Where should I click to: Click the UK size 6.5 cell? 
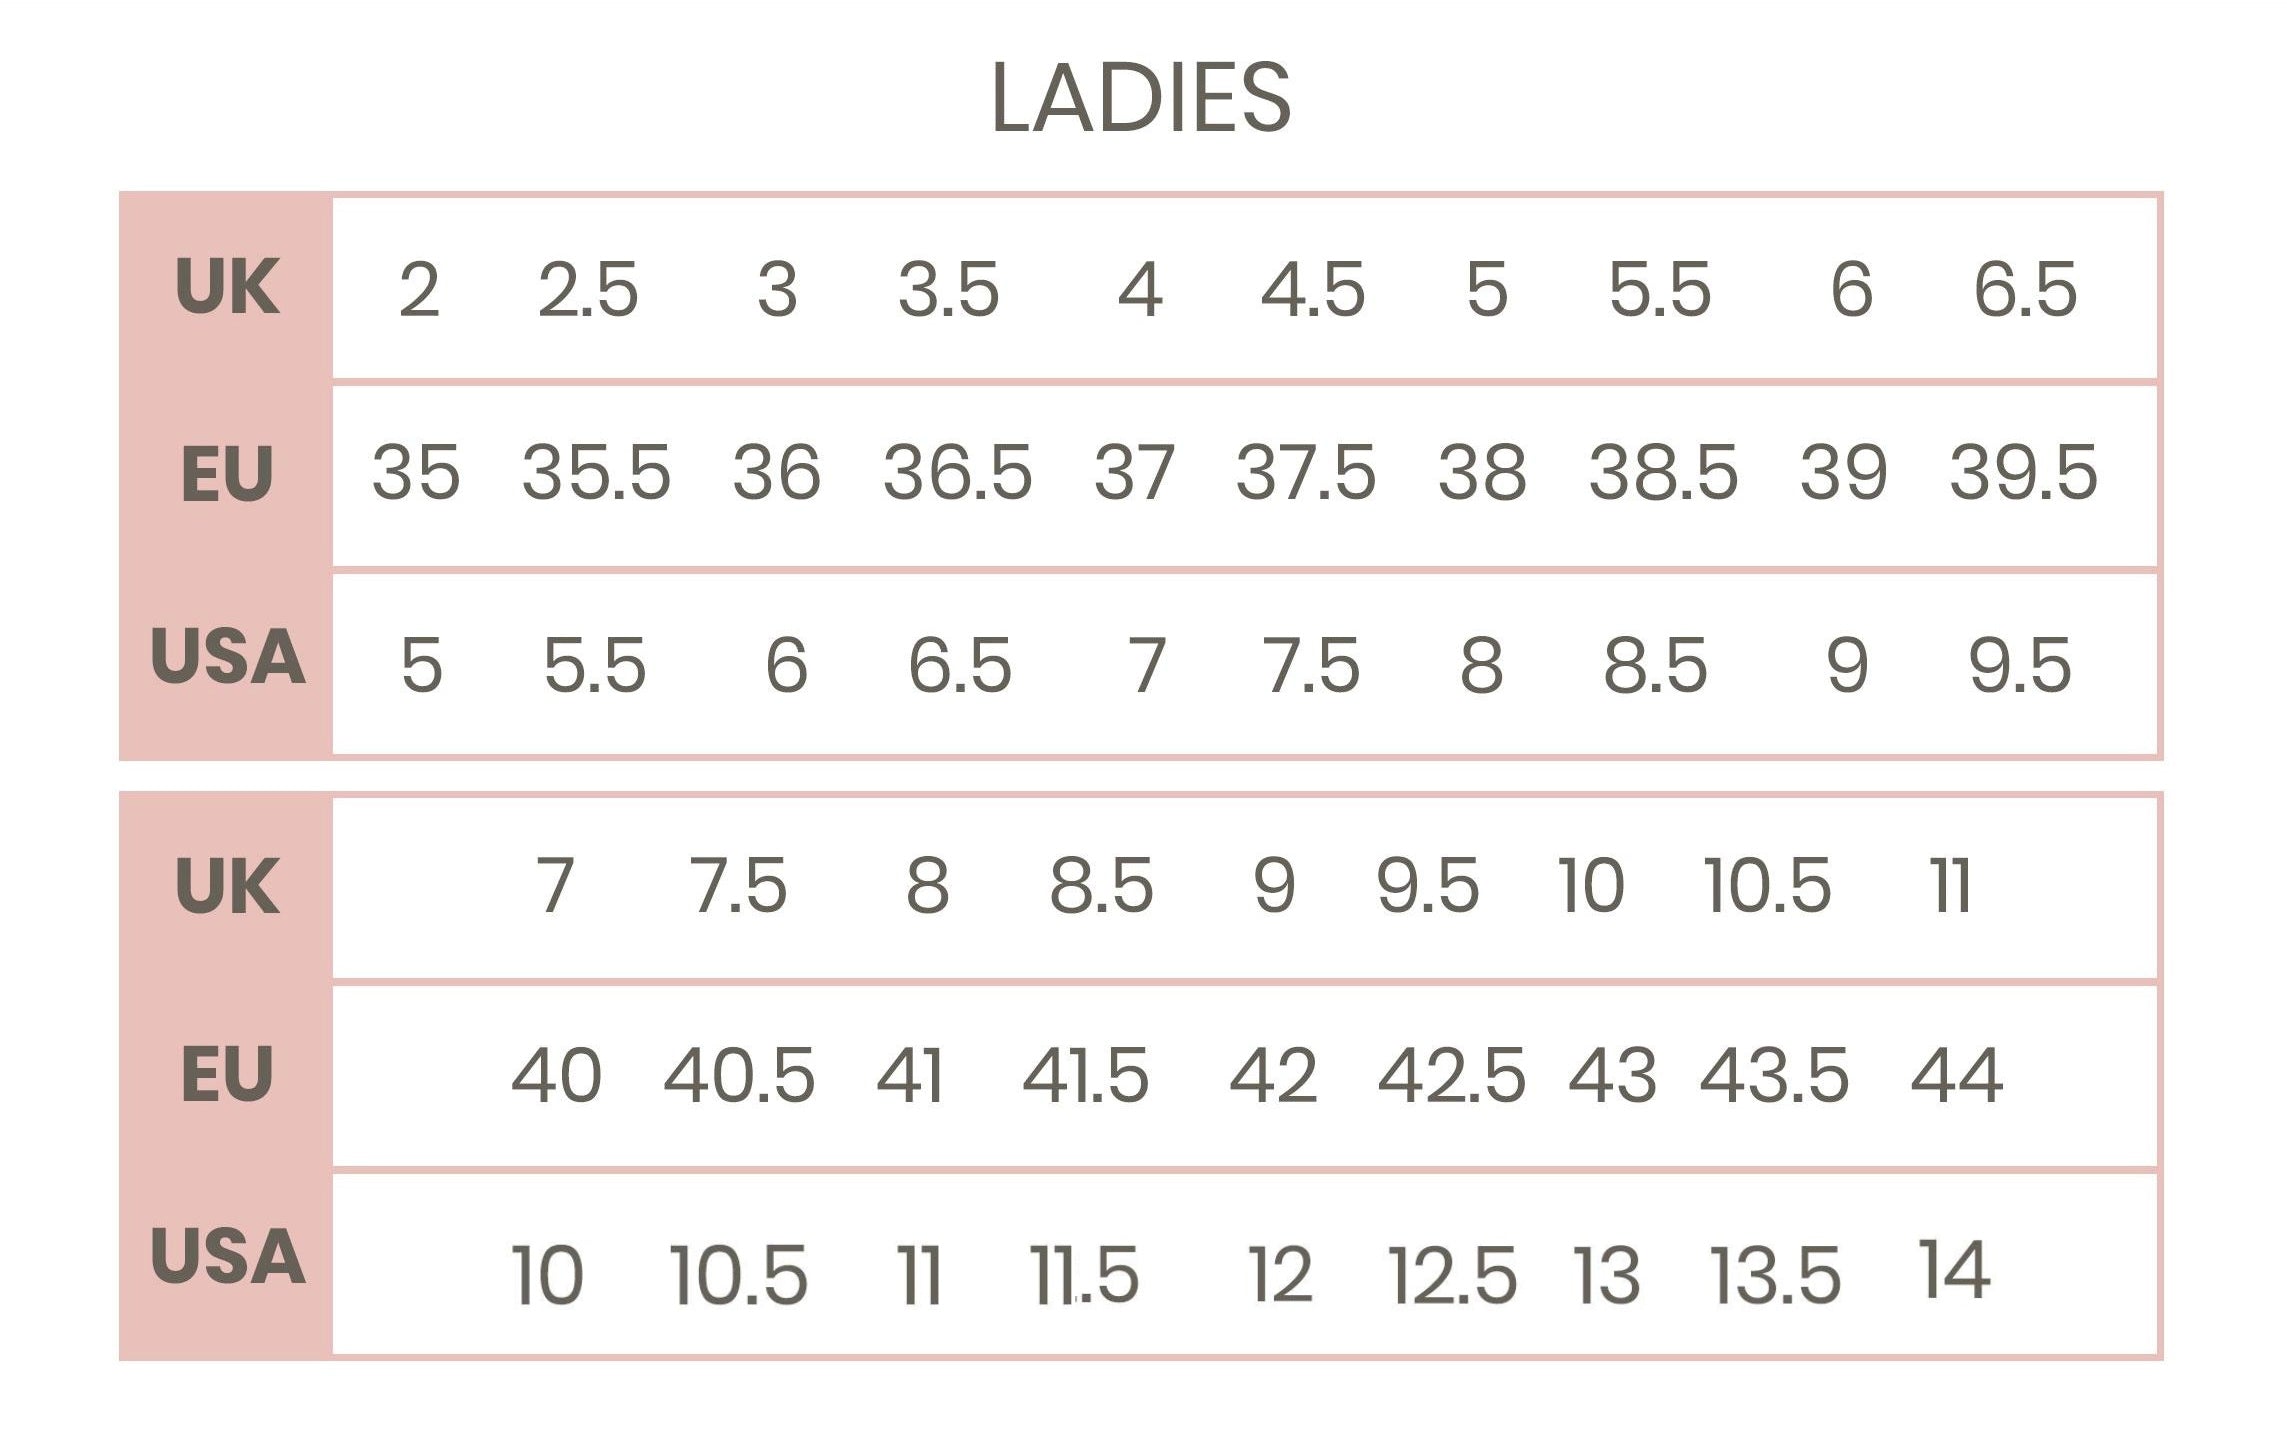[x=2025, y=290]
